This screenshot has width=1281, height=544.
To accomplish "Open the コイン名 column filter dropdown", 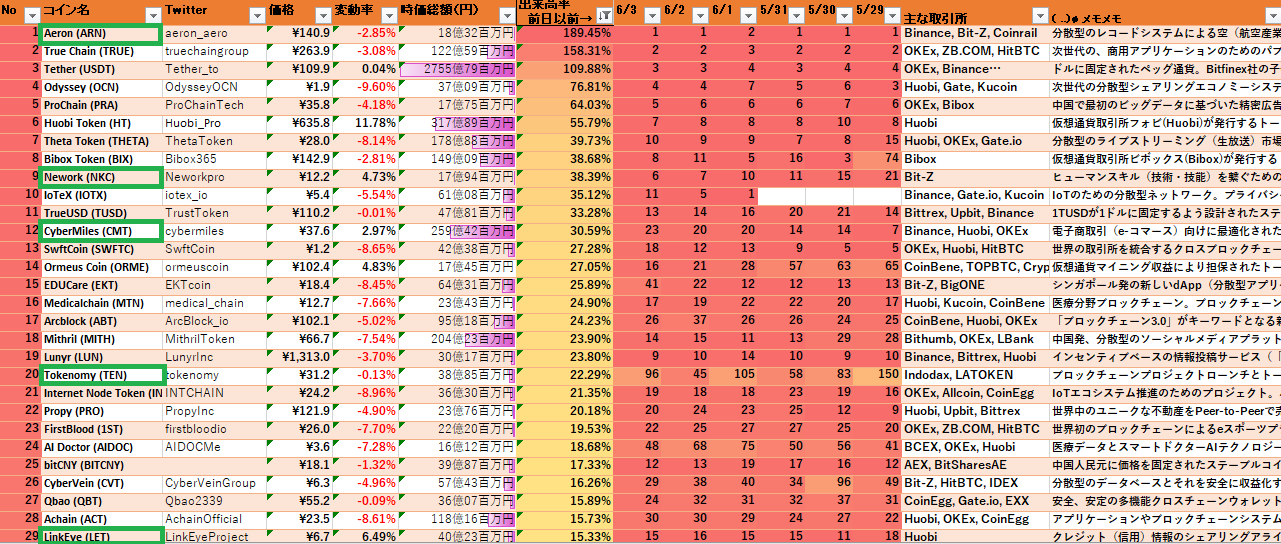I will (152, 15).
